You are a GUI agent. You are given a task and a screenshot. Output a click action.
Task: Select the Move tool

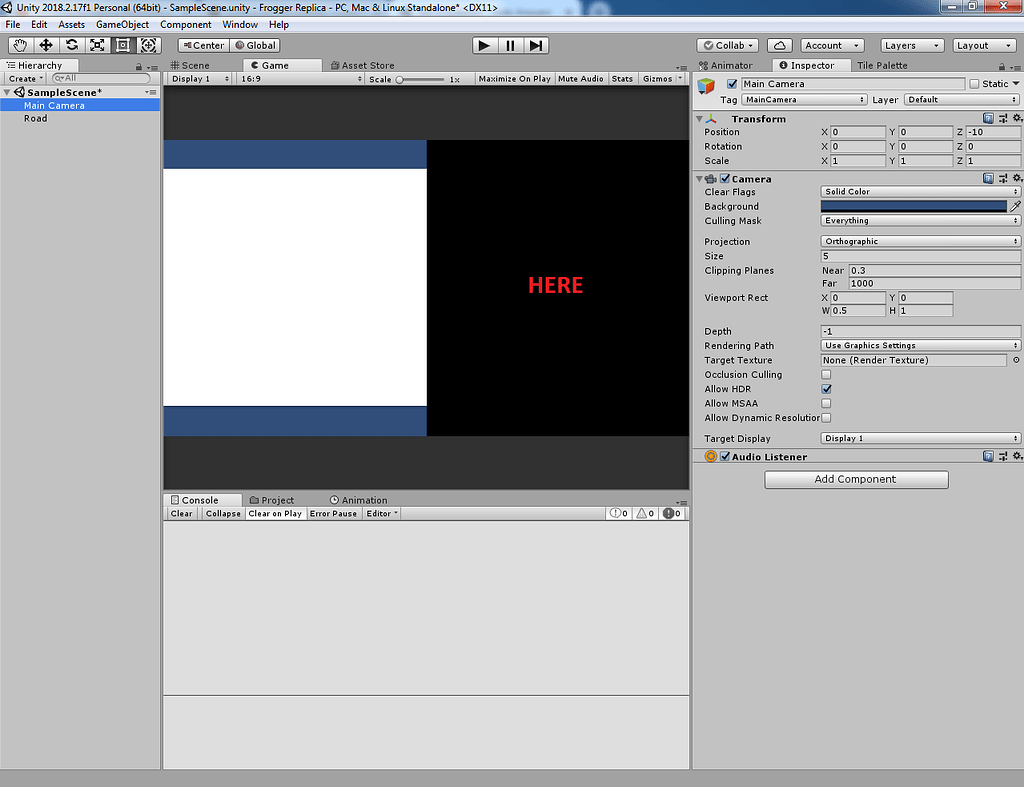point(44,45)
